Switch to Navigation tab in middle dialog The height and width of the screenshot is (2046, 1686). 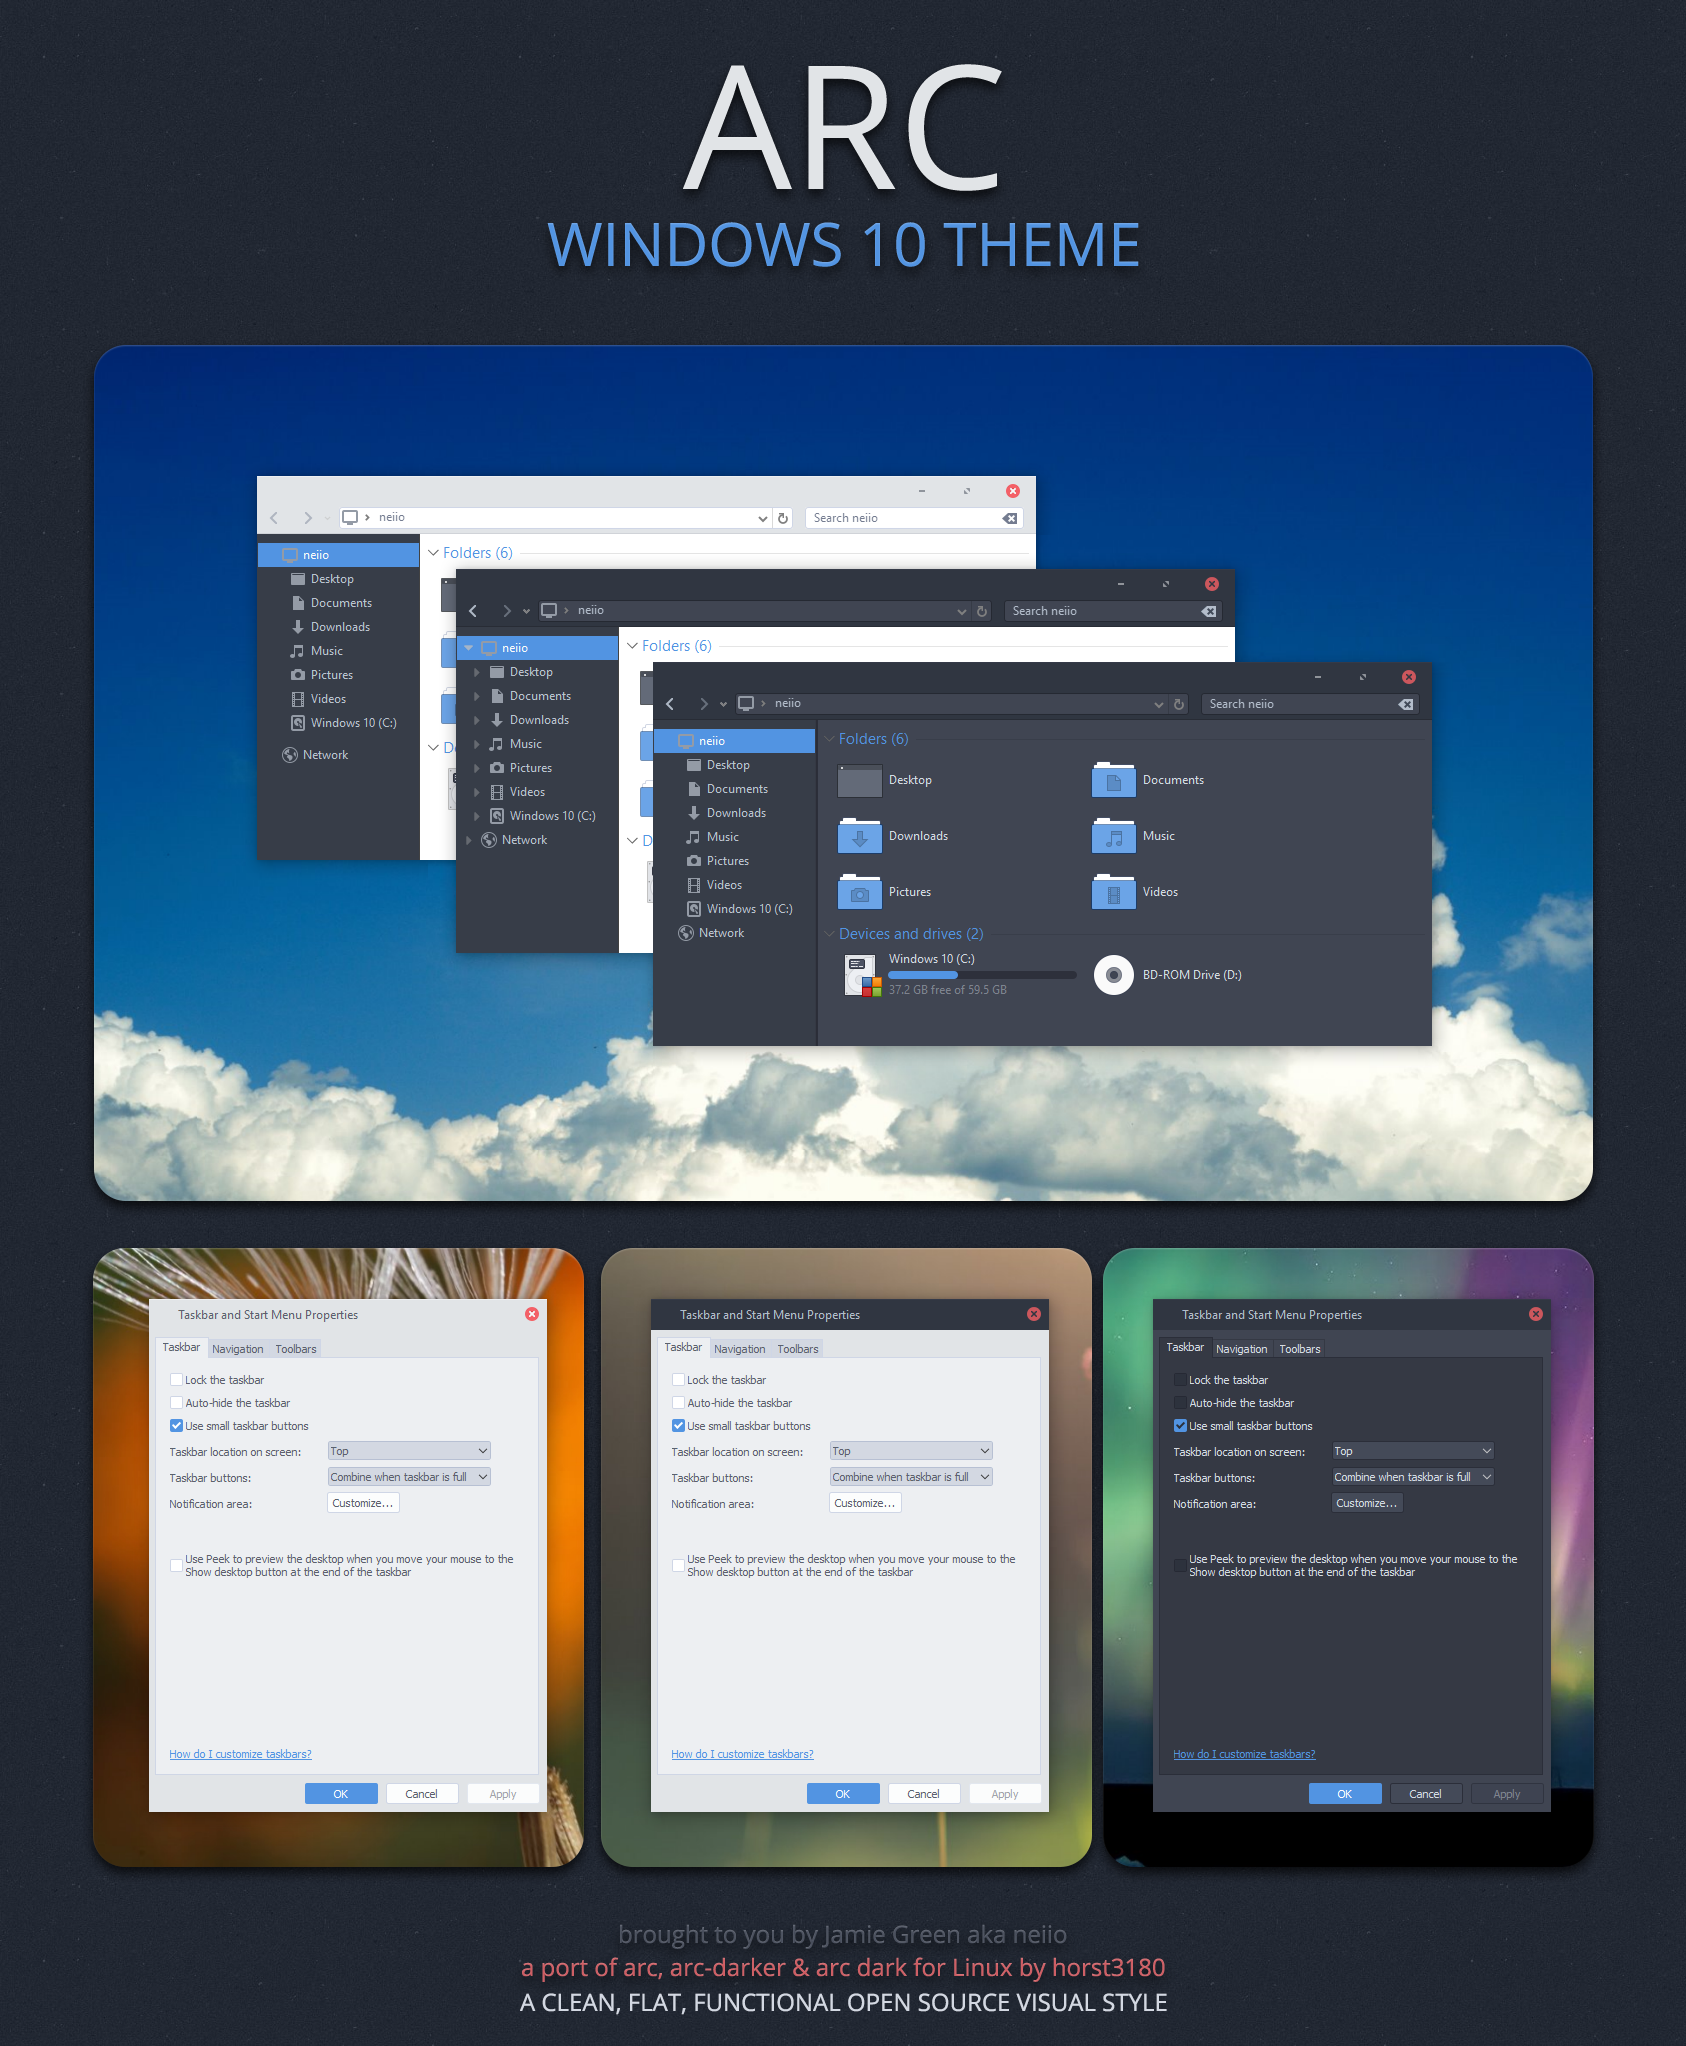point(740,1349)
